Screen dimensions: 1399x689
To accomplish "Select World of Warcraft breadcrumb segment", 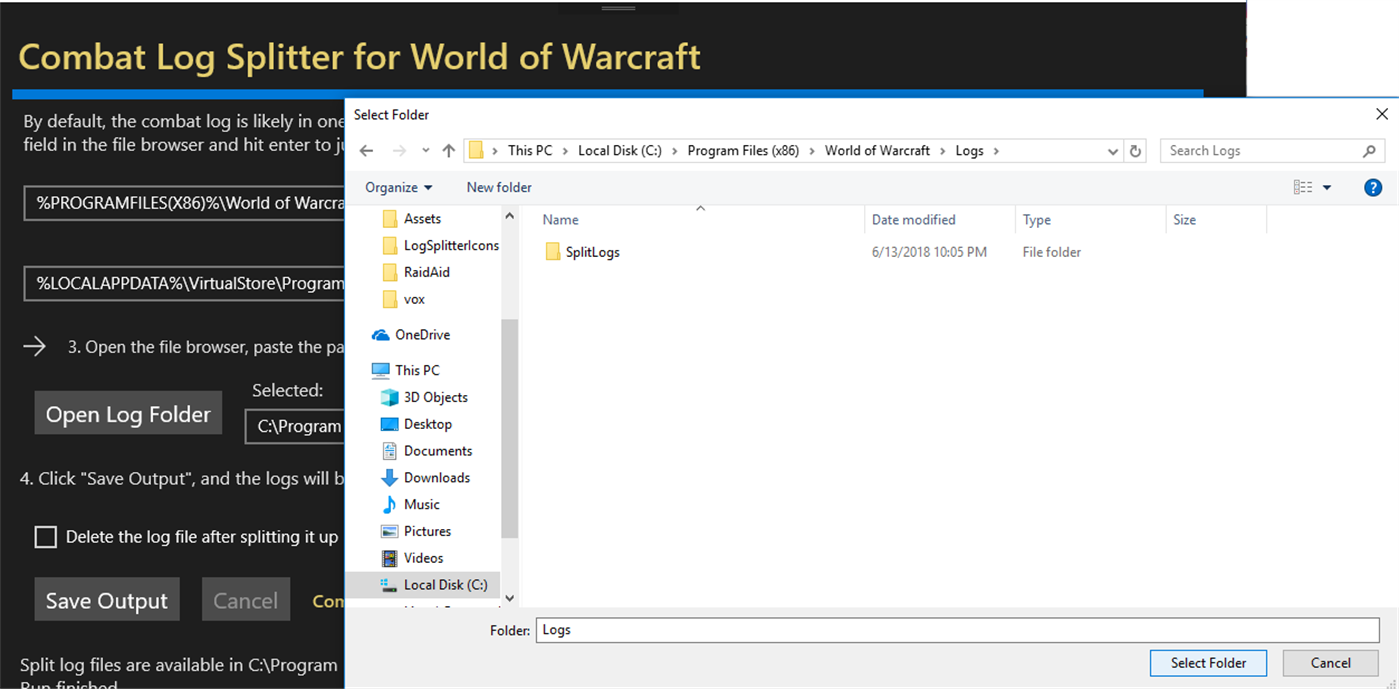I will (x=877, y=151).
